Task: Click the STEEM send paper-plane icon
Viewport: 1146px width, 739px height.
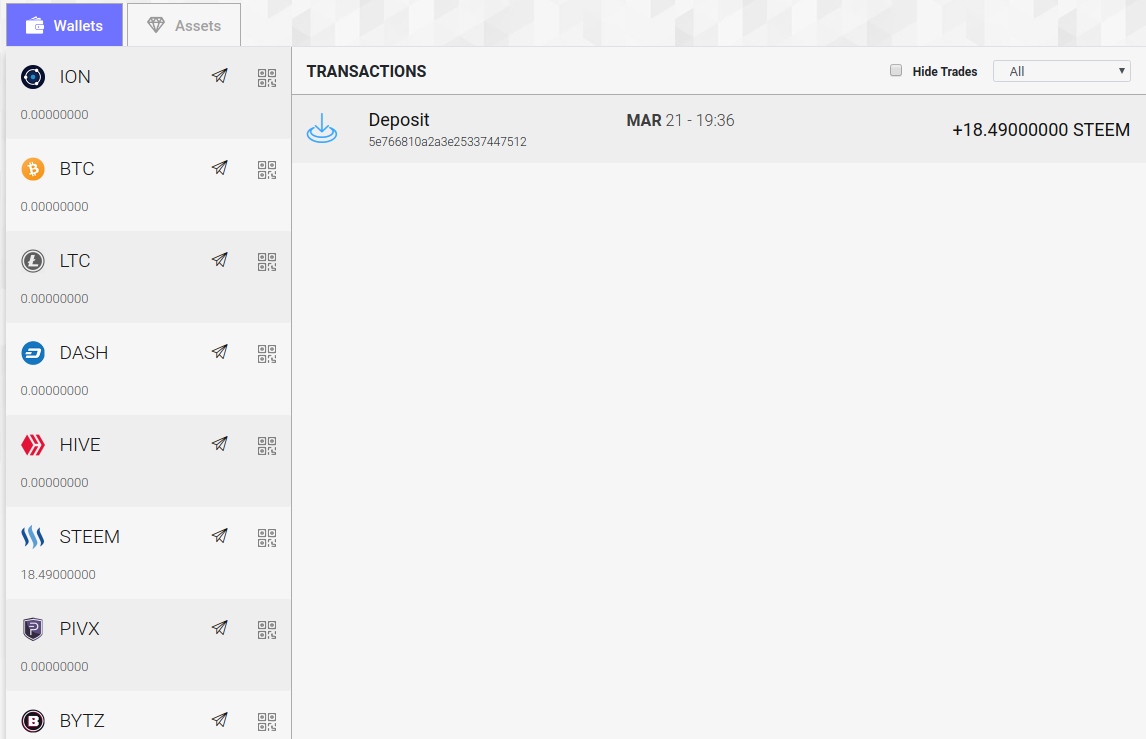Action: [219, 537]
